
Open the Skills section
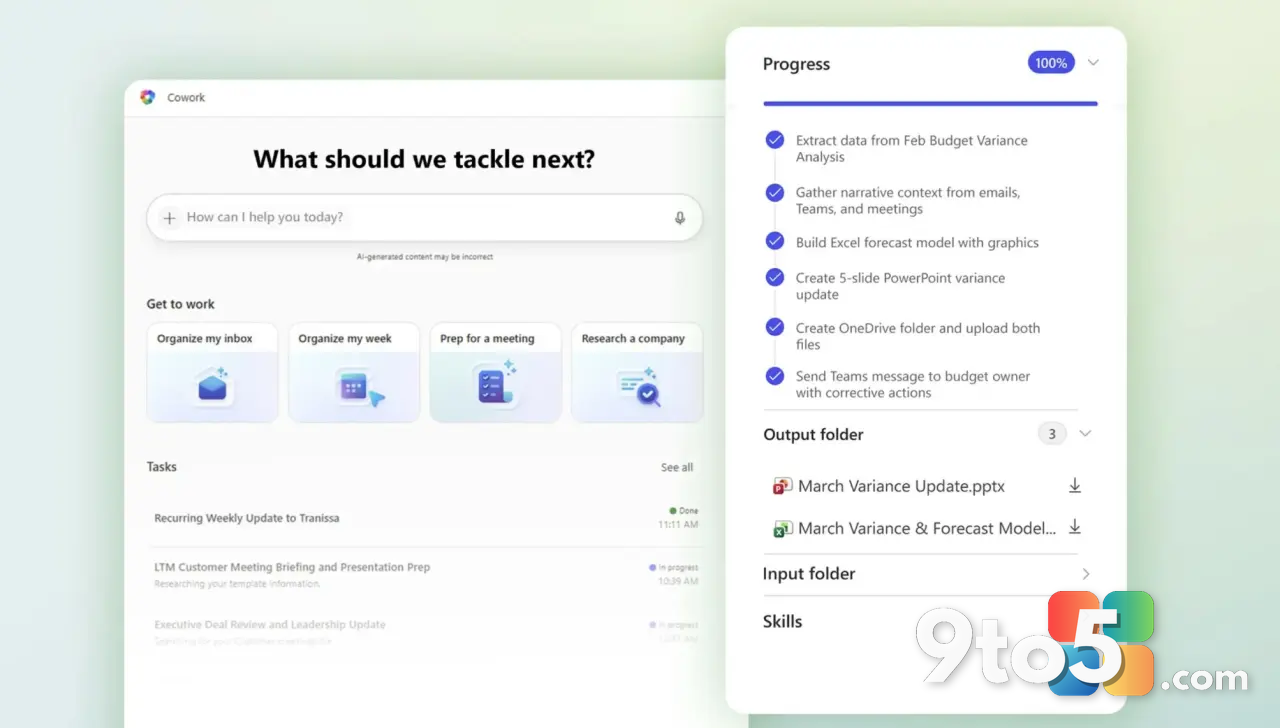782,621
